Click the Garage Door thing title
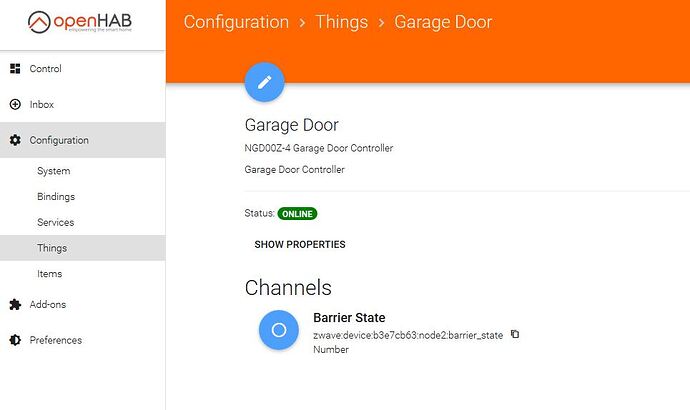This screenshot has width=690, height=410. pos(291,125)
